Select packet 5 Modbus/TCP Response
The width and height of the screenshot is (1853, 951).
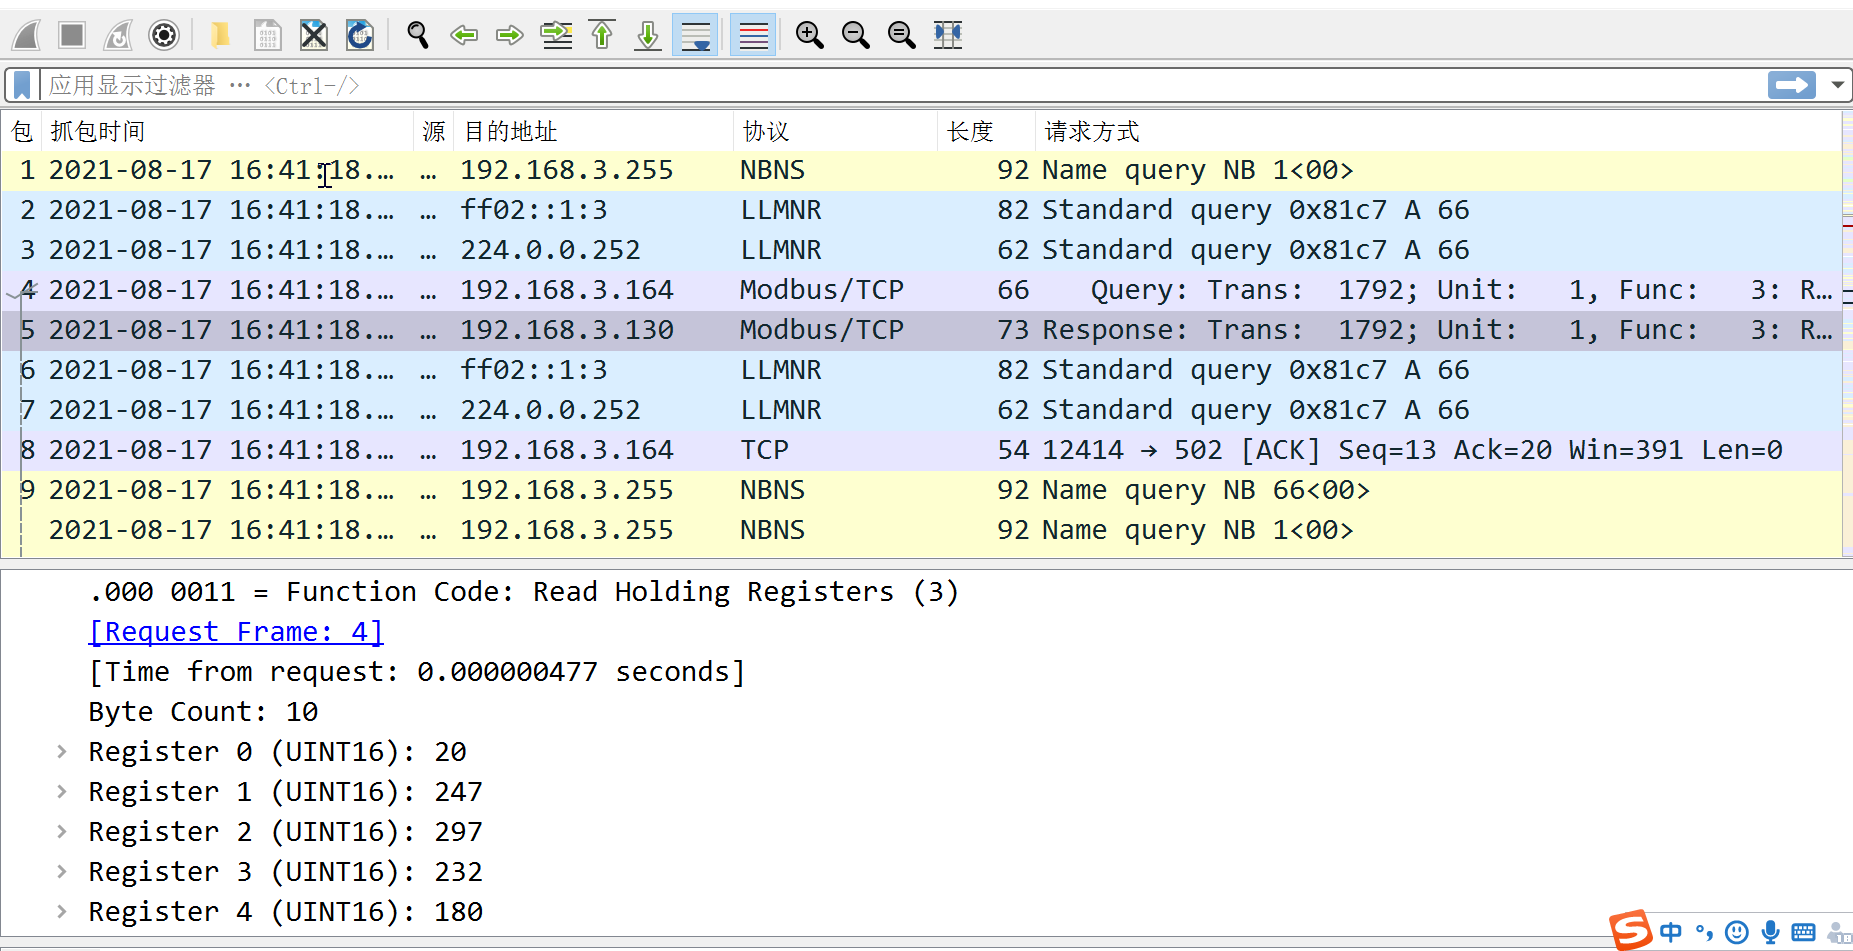click(920, 330)
